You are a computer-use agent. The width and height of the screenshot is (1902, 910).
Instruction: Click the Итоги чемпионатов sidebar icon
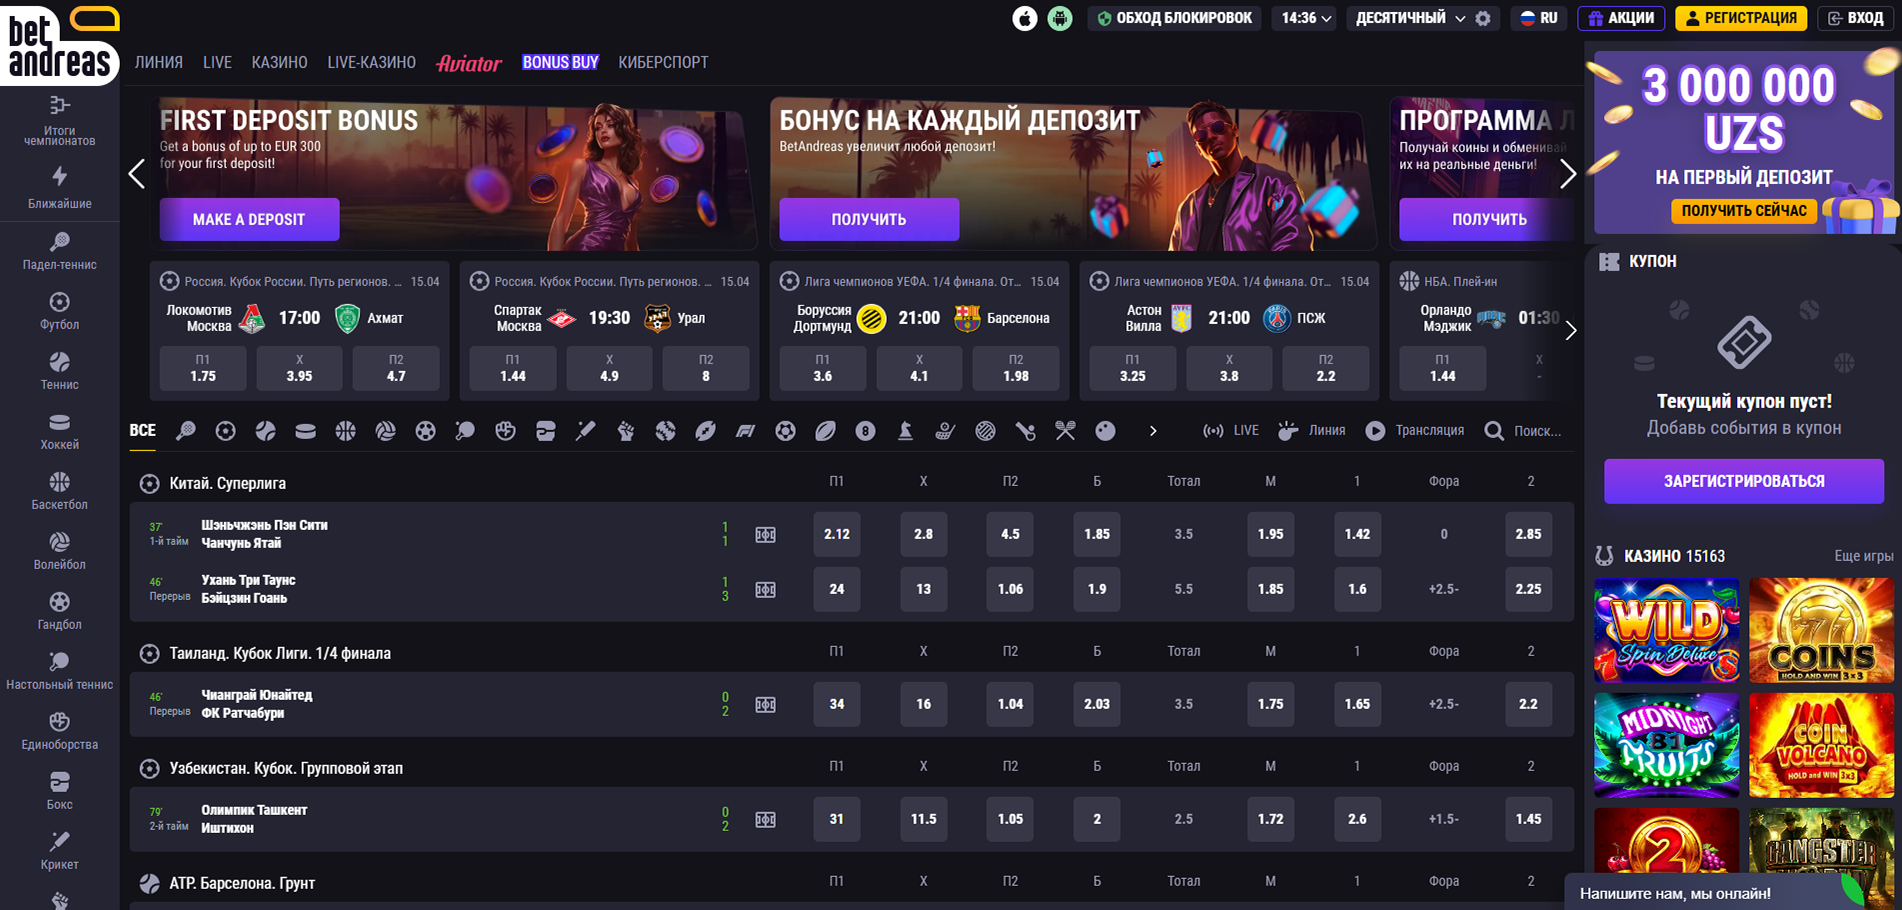tap(59, 120)
